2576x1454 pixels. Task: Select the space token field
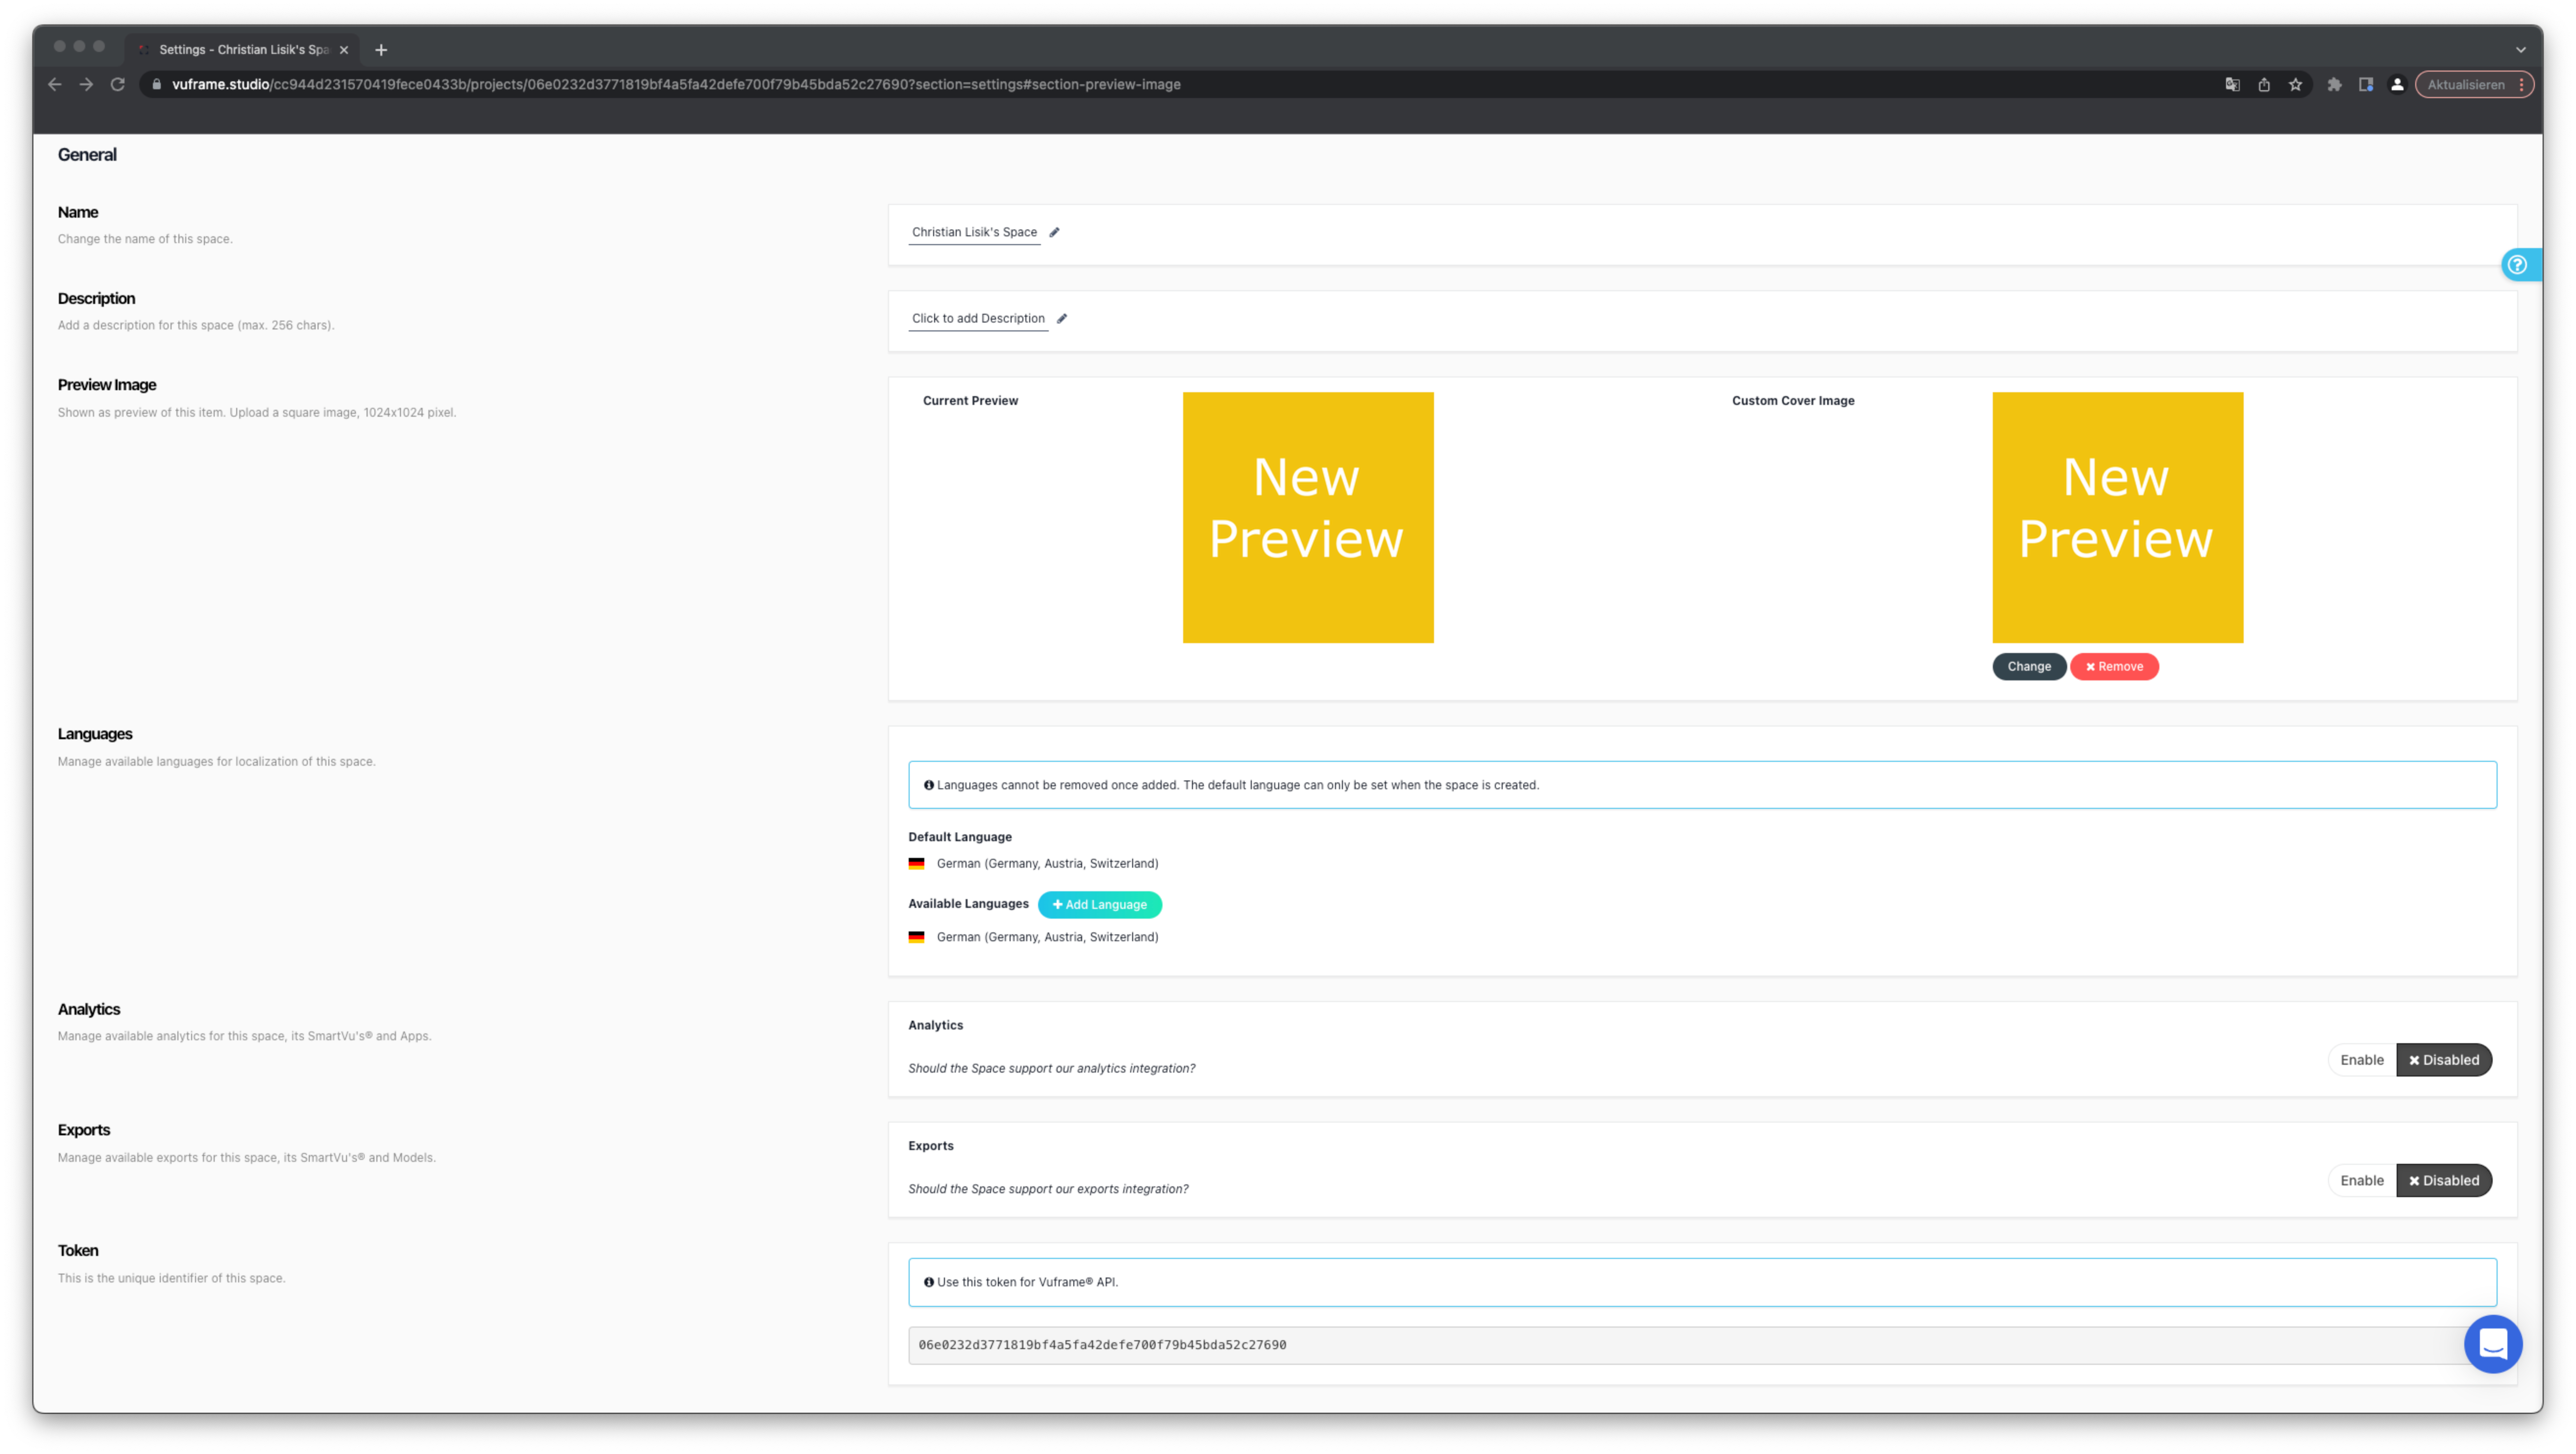tap(1702, 1345)
